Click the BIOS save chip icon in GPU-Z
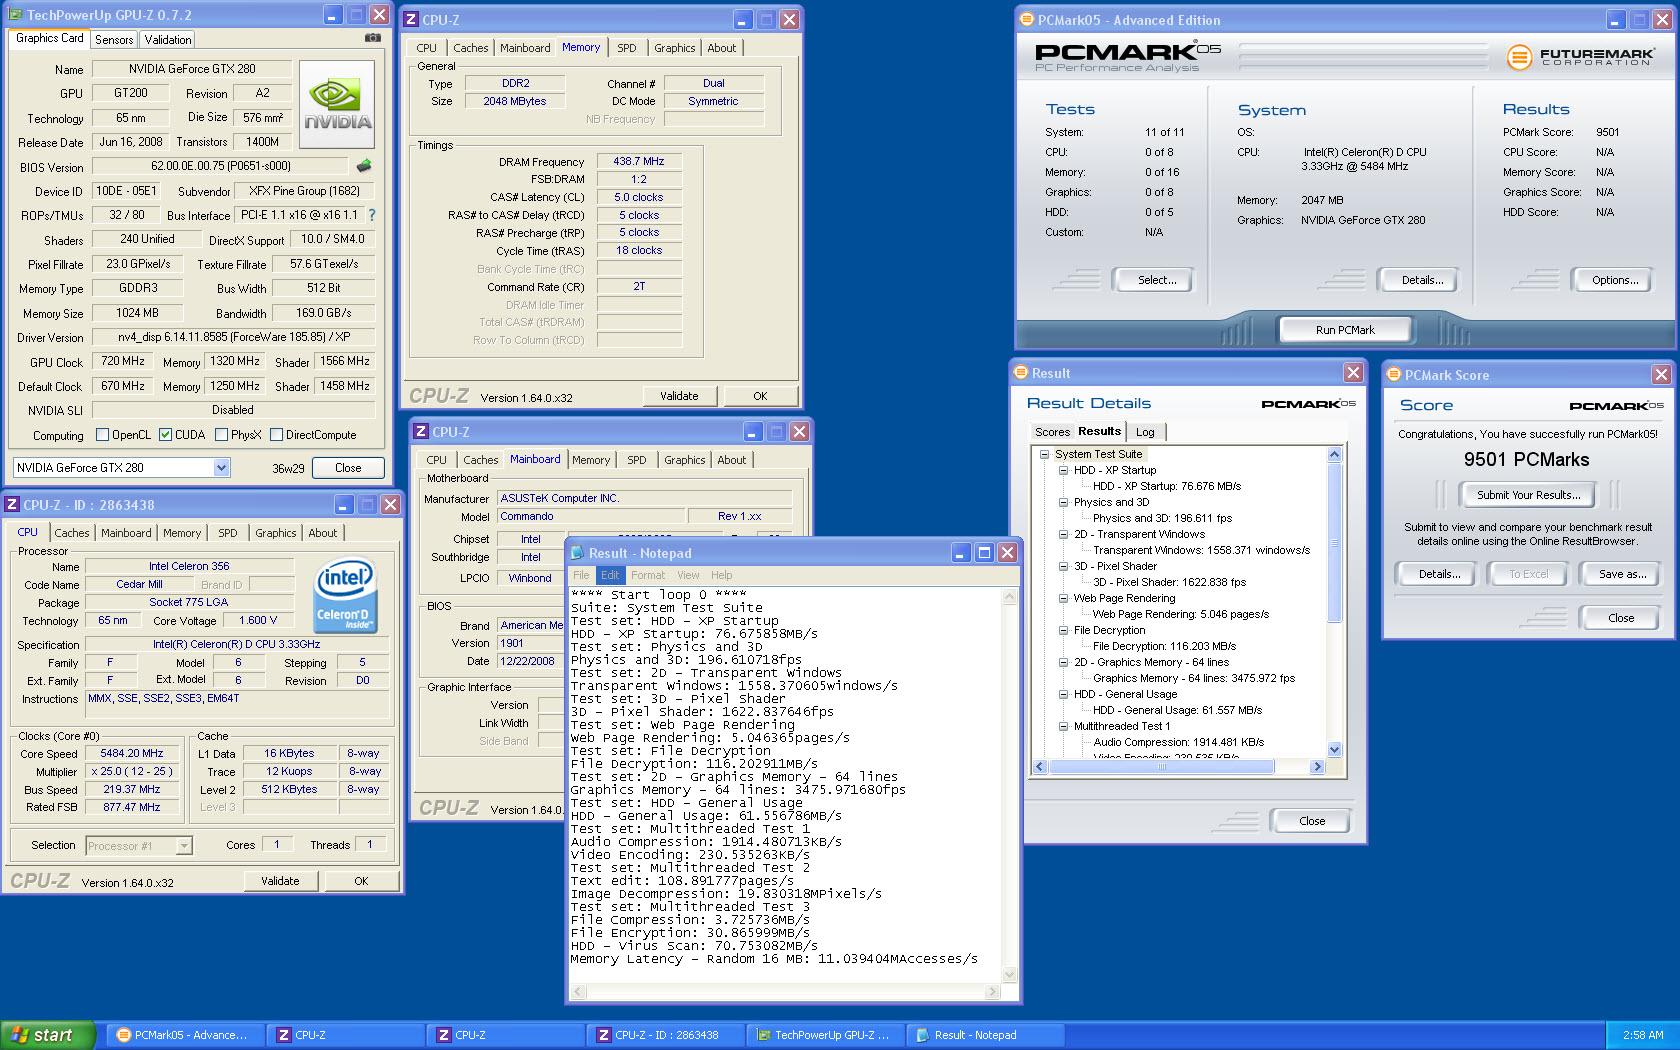Viewport: 1680px width, 1050px height. coord(364,166)
